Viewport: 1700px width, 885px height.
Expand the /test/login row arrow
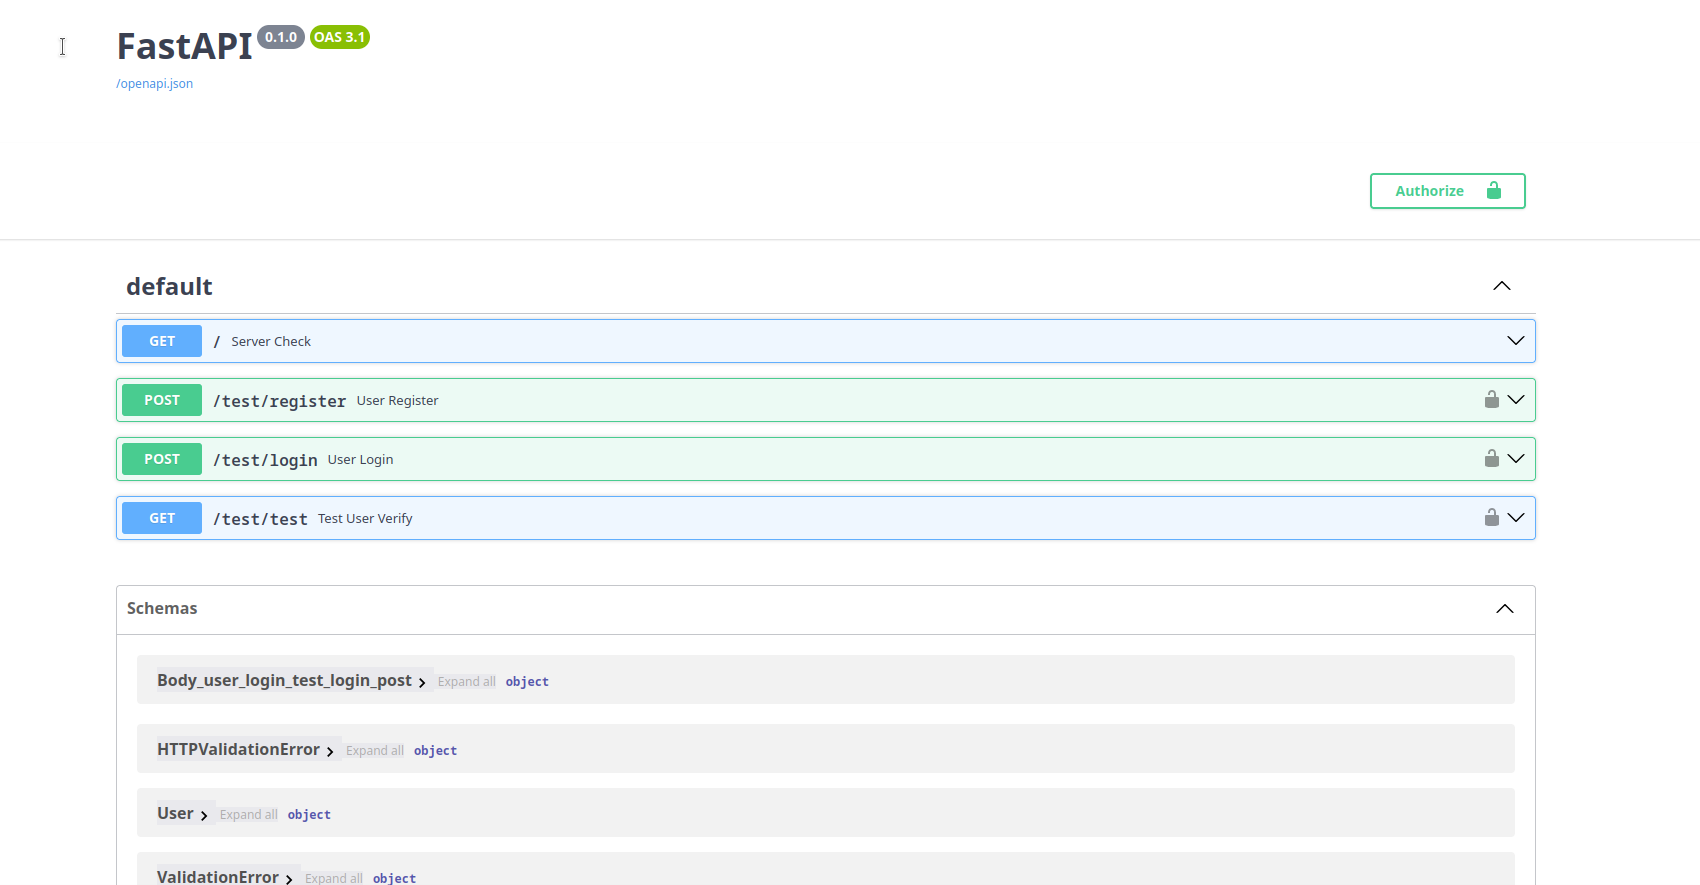coord(1516,459)
